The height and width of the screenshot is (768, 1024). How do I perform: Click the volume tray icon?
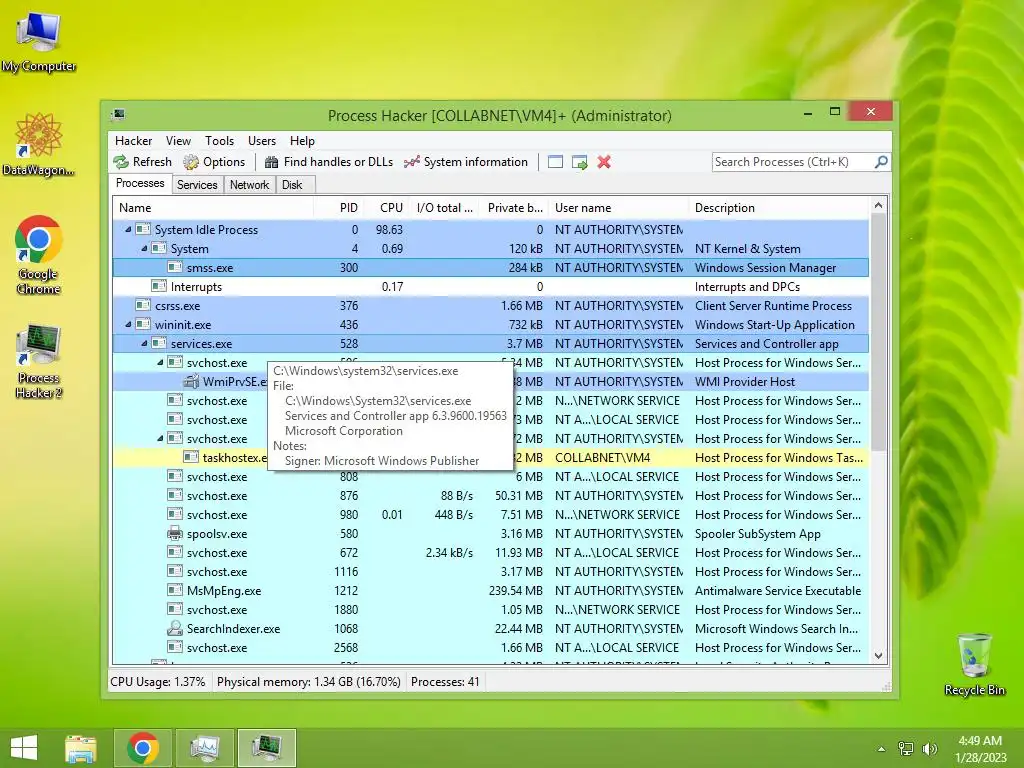tap(929, 748)
